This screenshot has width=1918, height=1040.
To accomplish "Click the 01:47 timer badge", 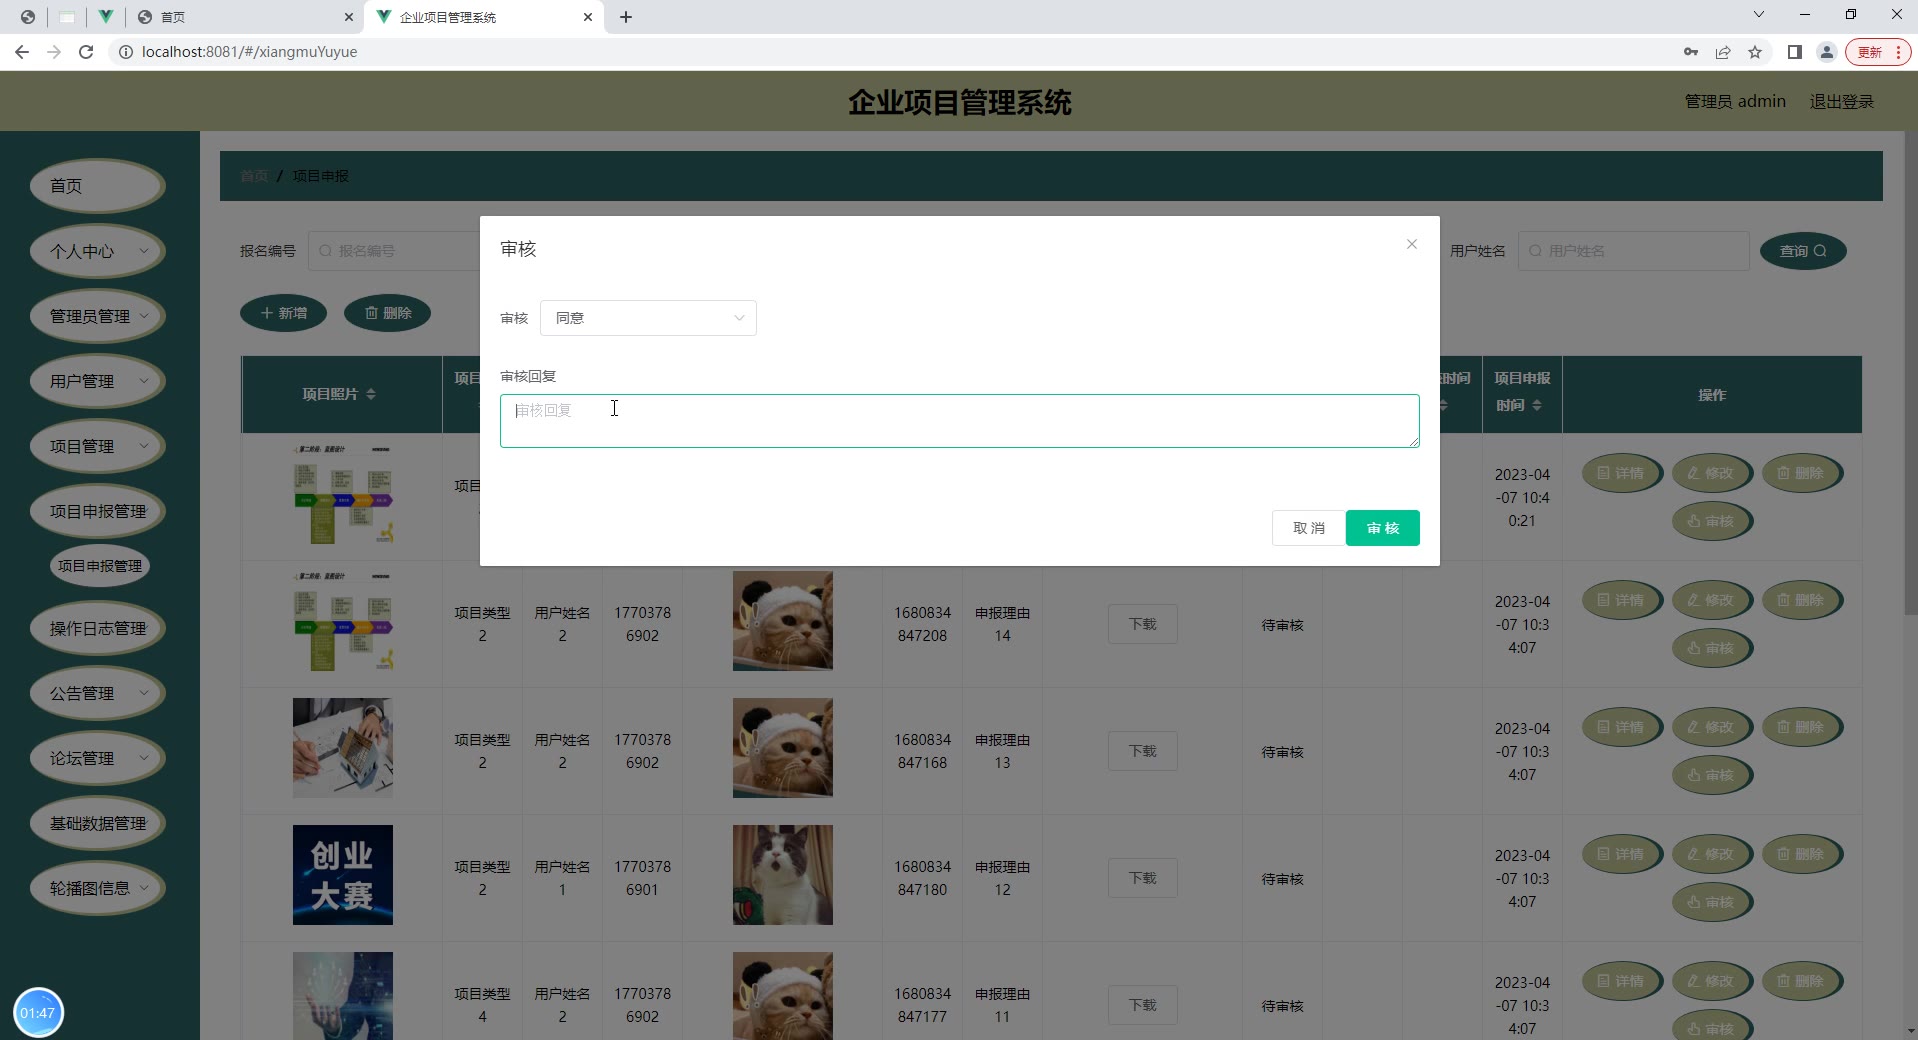I will (38, 1012).
